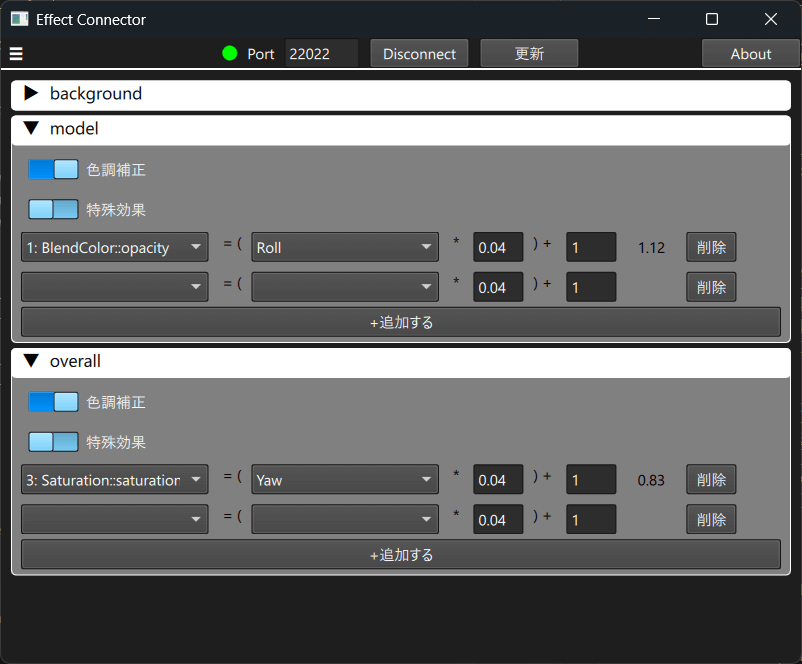Click the green connection status indicator

pyautogui.click(x=230, y=53)
